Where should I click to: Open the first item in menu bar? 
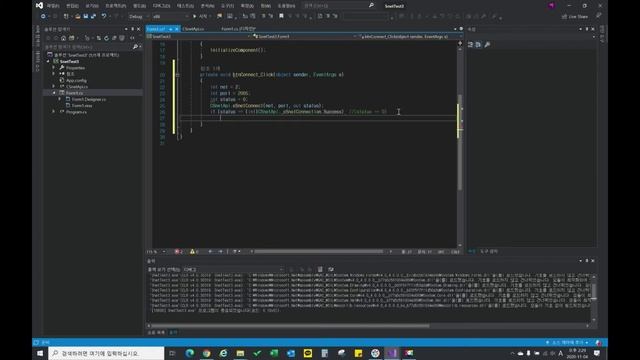(53, 6)
